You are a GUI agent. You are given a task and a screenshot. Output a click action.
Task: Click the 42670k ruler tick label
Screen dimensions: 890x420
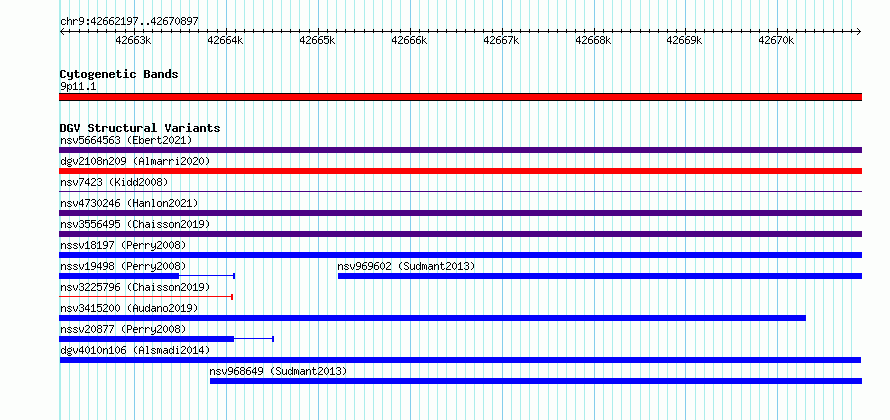tap(776, 40)
